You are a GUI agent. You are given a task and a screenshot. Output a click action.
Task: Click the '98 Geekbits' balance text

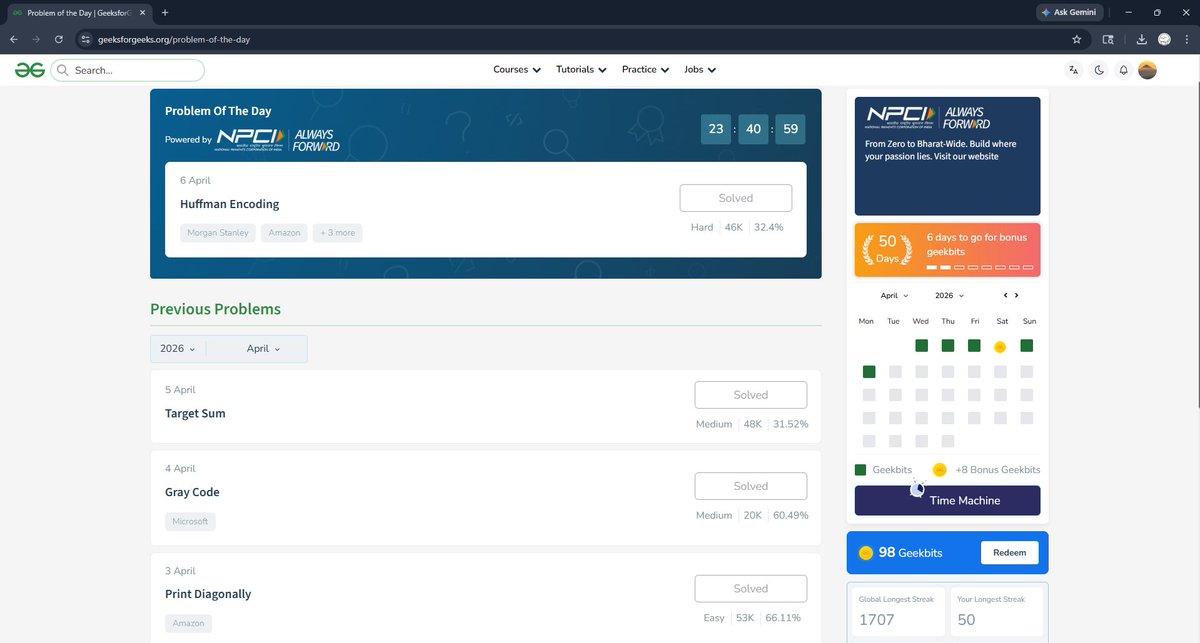(910, 553)
